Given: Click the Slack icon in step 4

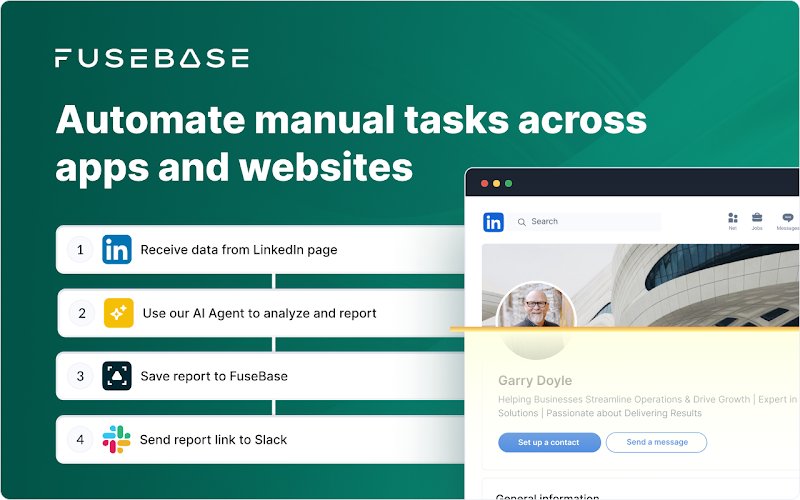Looking at the screenshot, I should [116, 439].
